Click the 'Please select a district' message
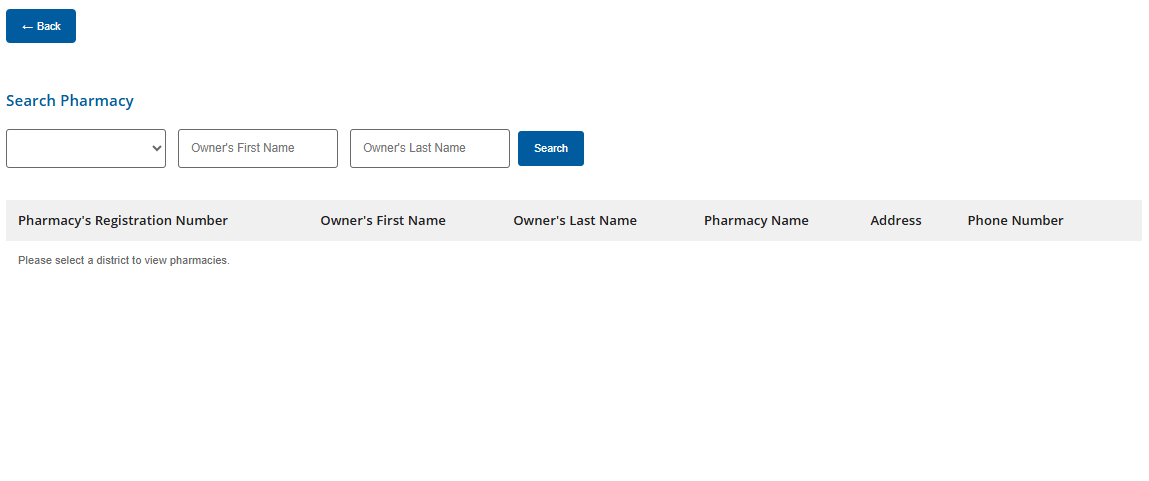Viewport: 1149px width, 481px height. click(124, 261)
